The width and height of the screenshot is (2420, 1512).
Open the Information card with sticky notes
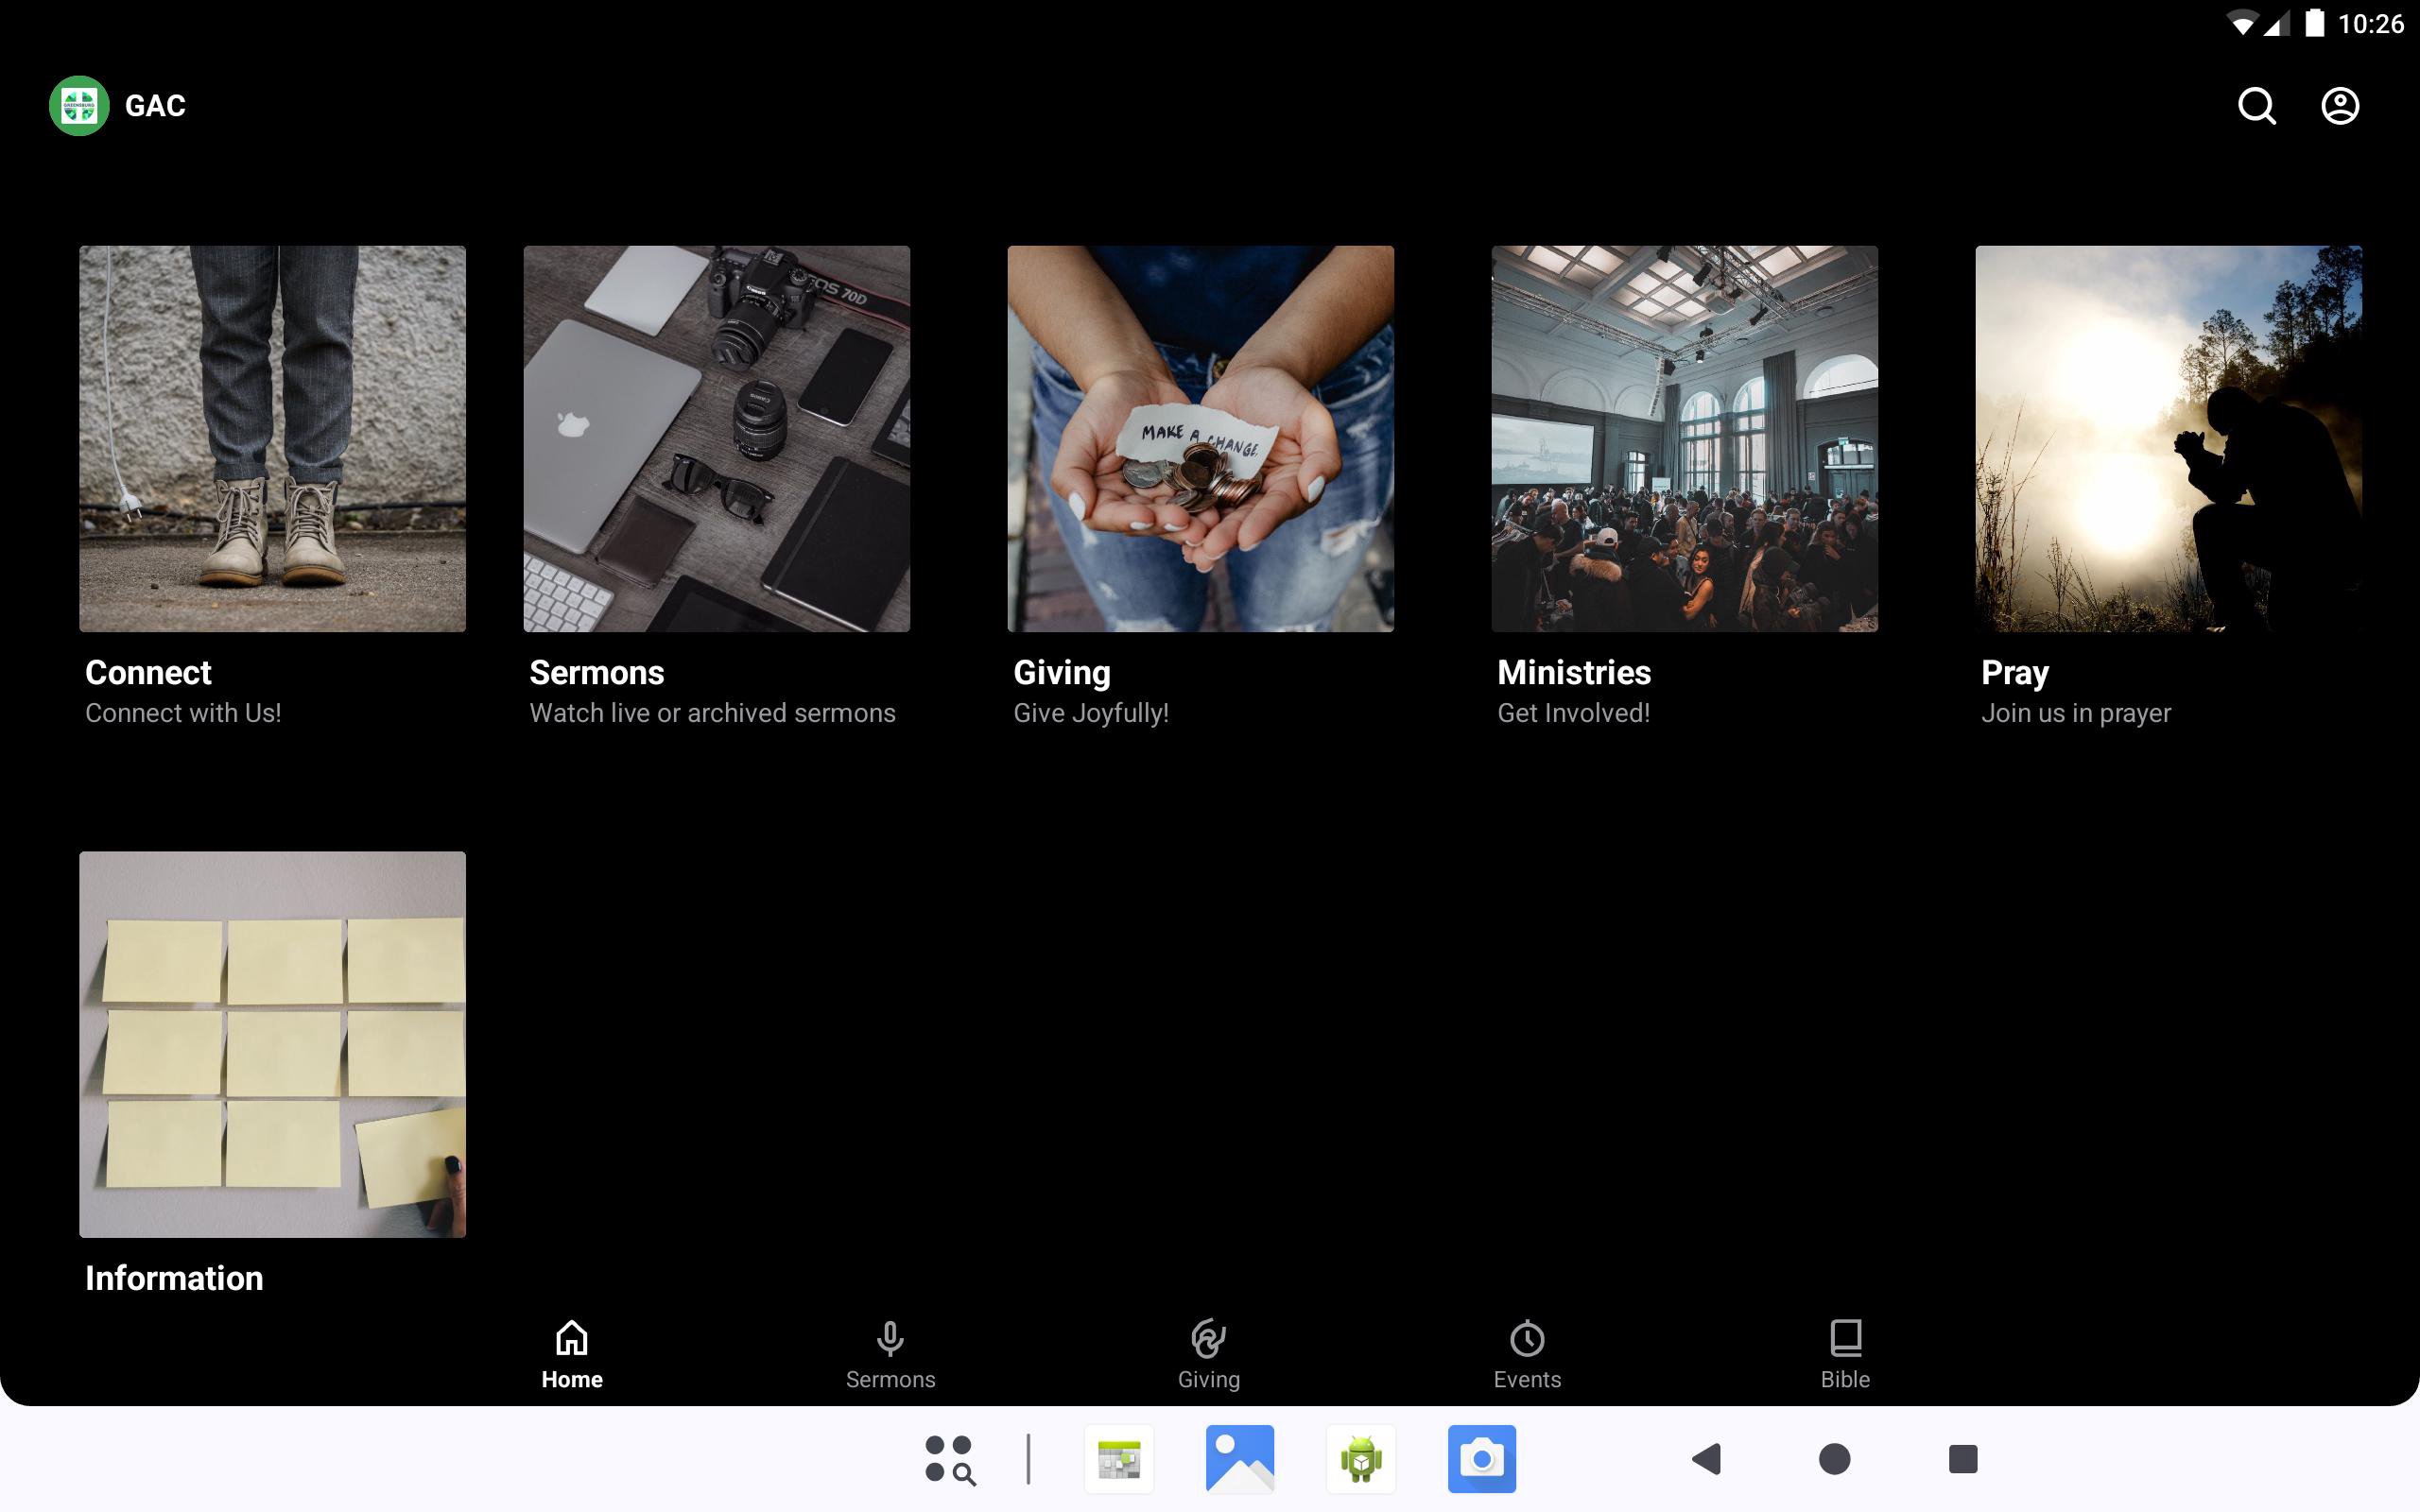(272, 1044)
